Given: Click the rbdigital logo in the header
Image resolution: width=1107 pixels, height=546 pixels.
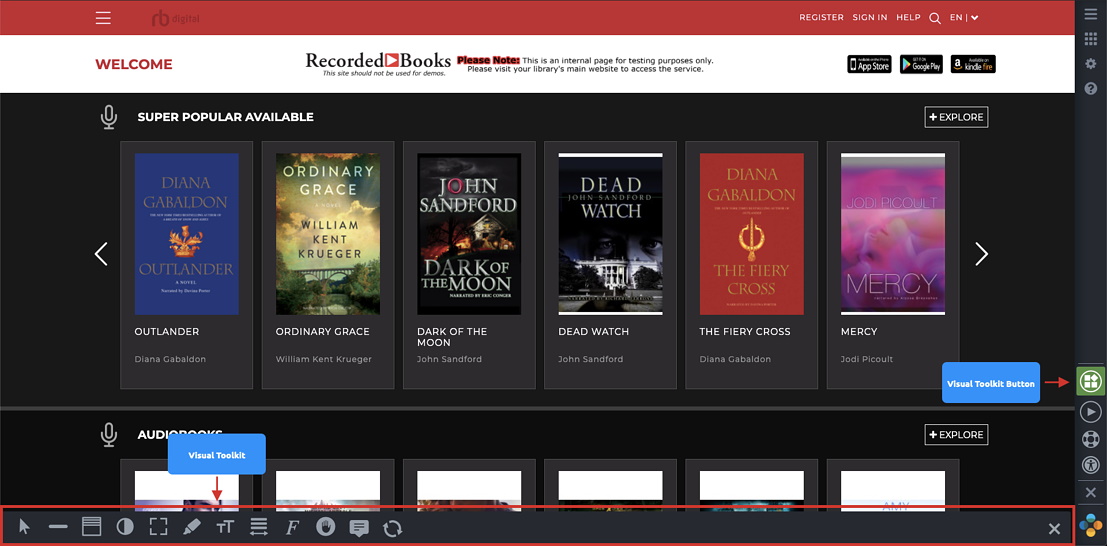Looking at the screenshot, I should (175, 18).
